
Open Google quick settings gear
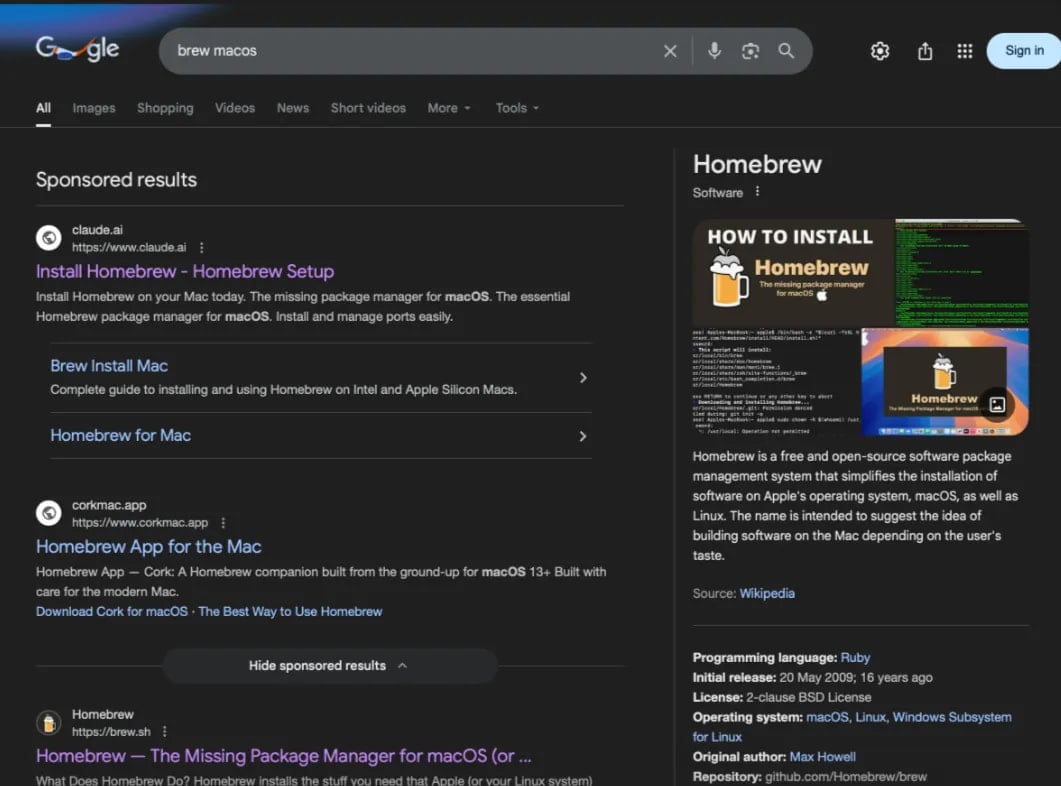[x=879, y=50]
